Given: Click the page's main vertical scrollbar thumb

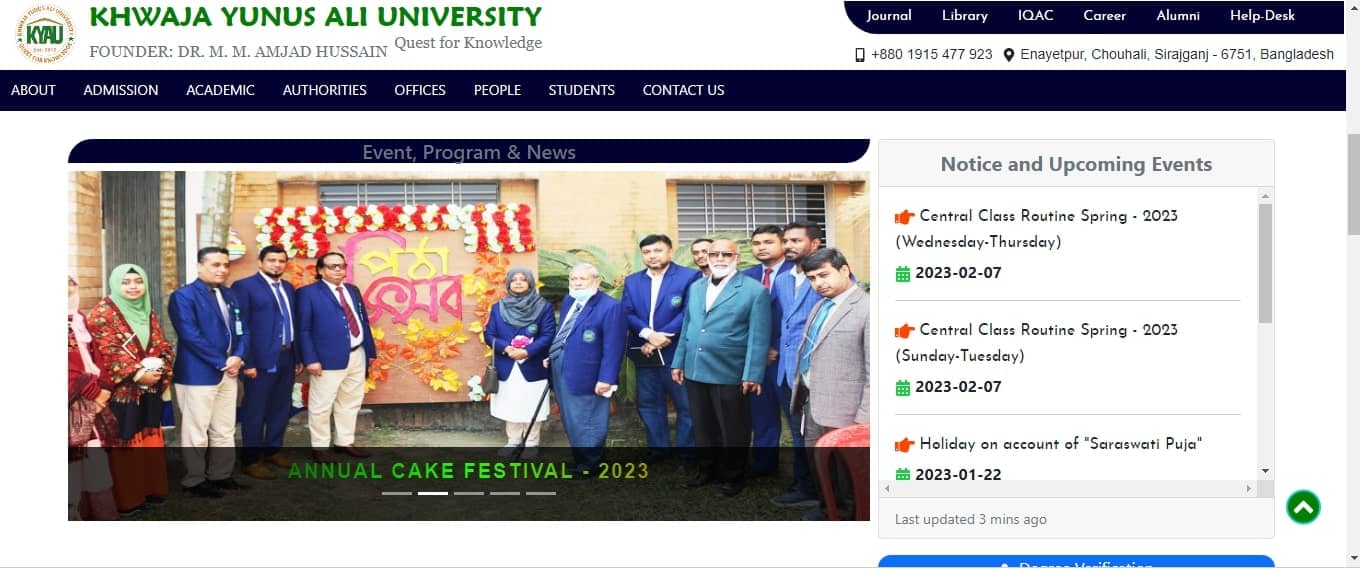Looking at the screenshot, I should pyautogui.click(x=1353, y=185).
